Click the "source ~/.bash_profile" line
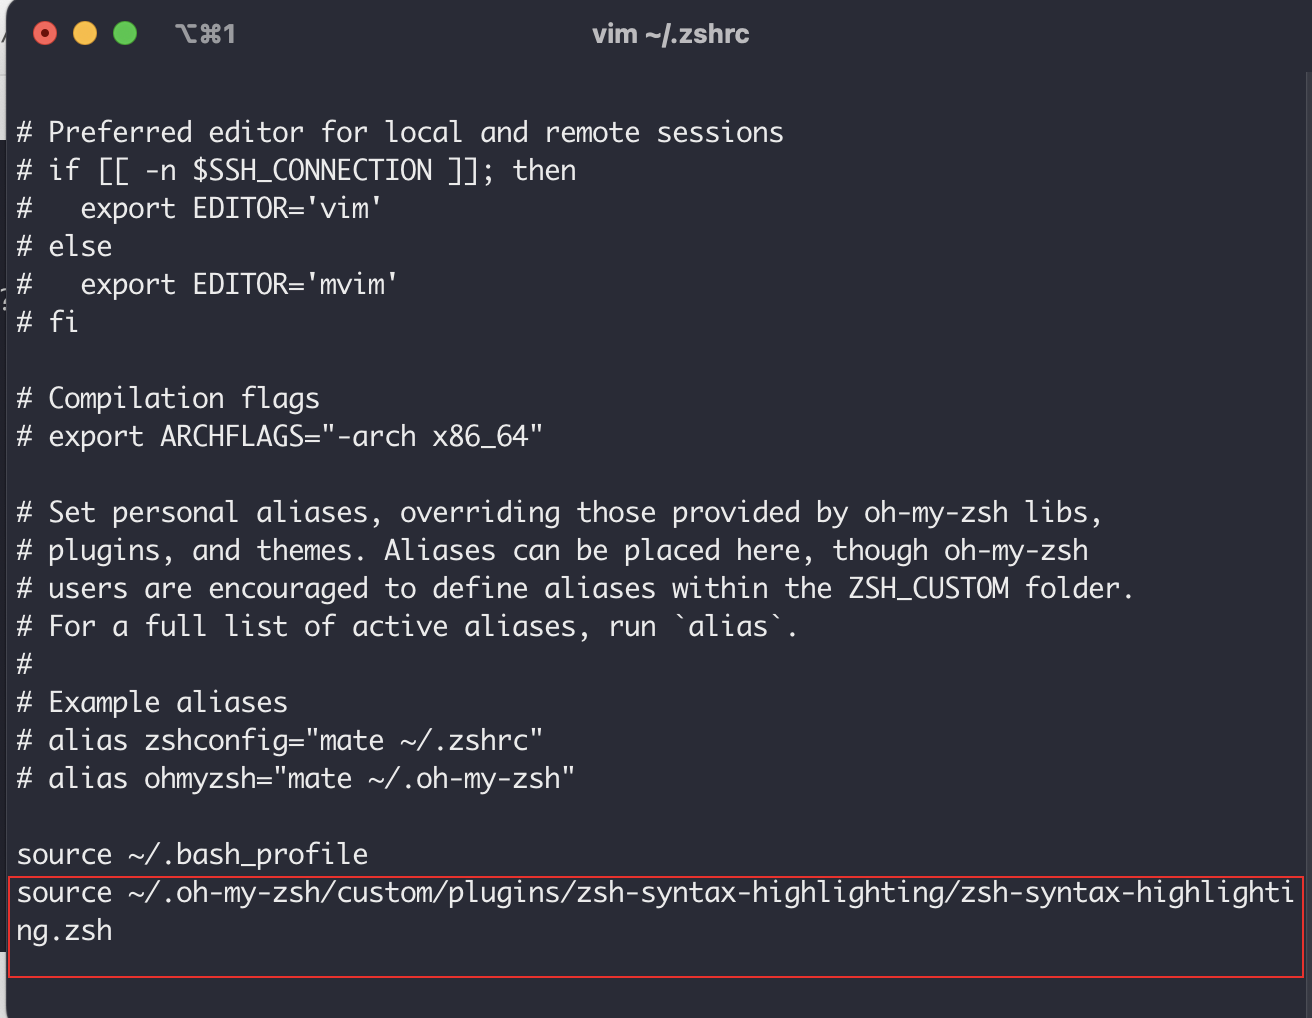The height and width of the screenshot is (1018, 1312). [192, 855]
